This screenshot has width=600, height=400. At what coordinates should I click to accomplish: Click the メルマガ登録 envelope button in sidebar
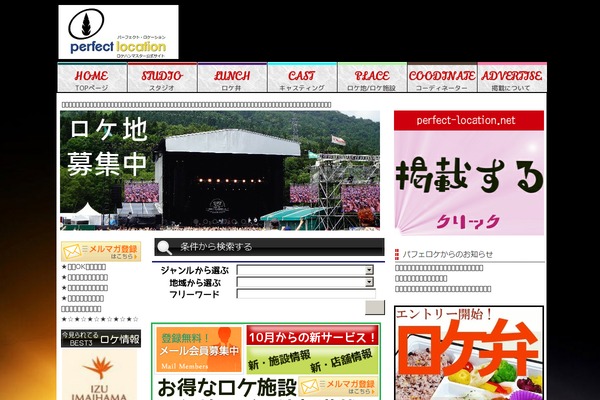(101, 251)
